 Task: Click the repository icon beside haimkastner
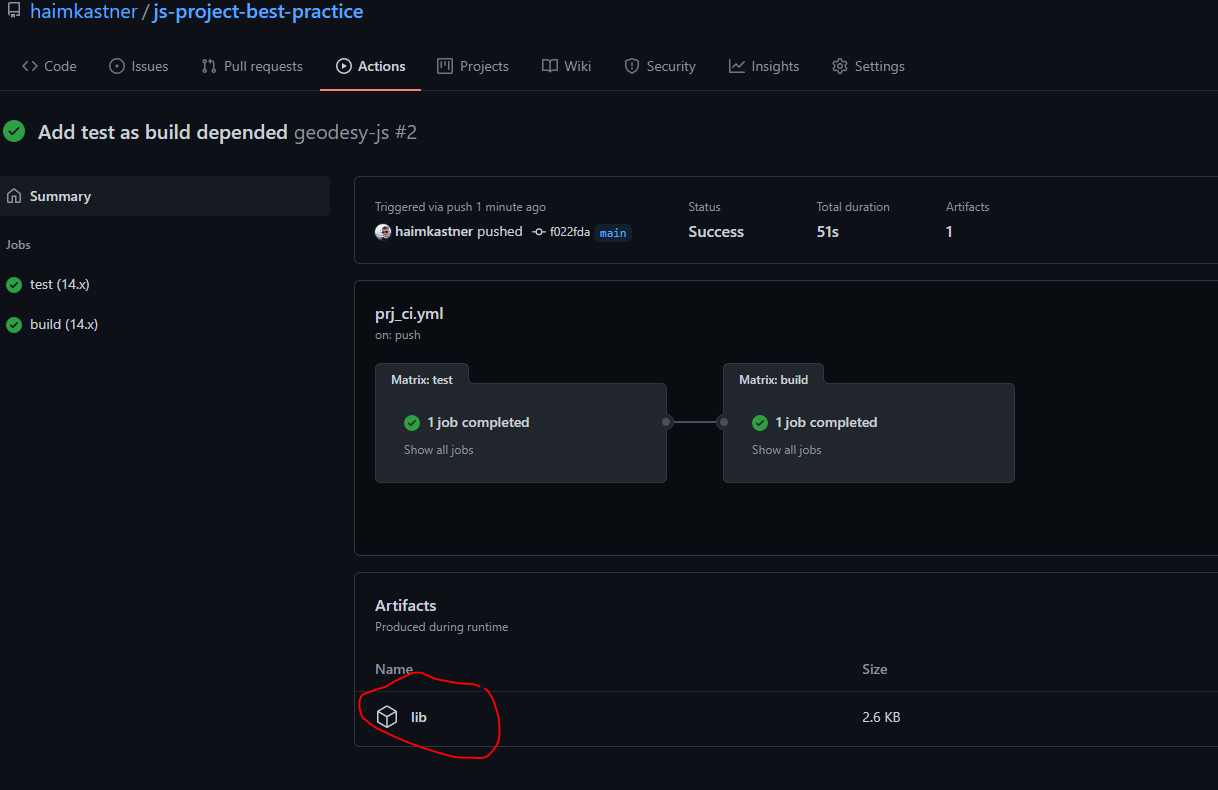tap(14, 11)
